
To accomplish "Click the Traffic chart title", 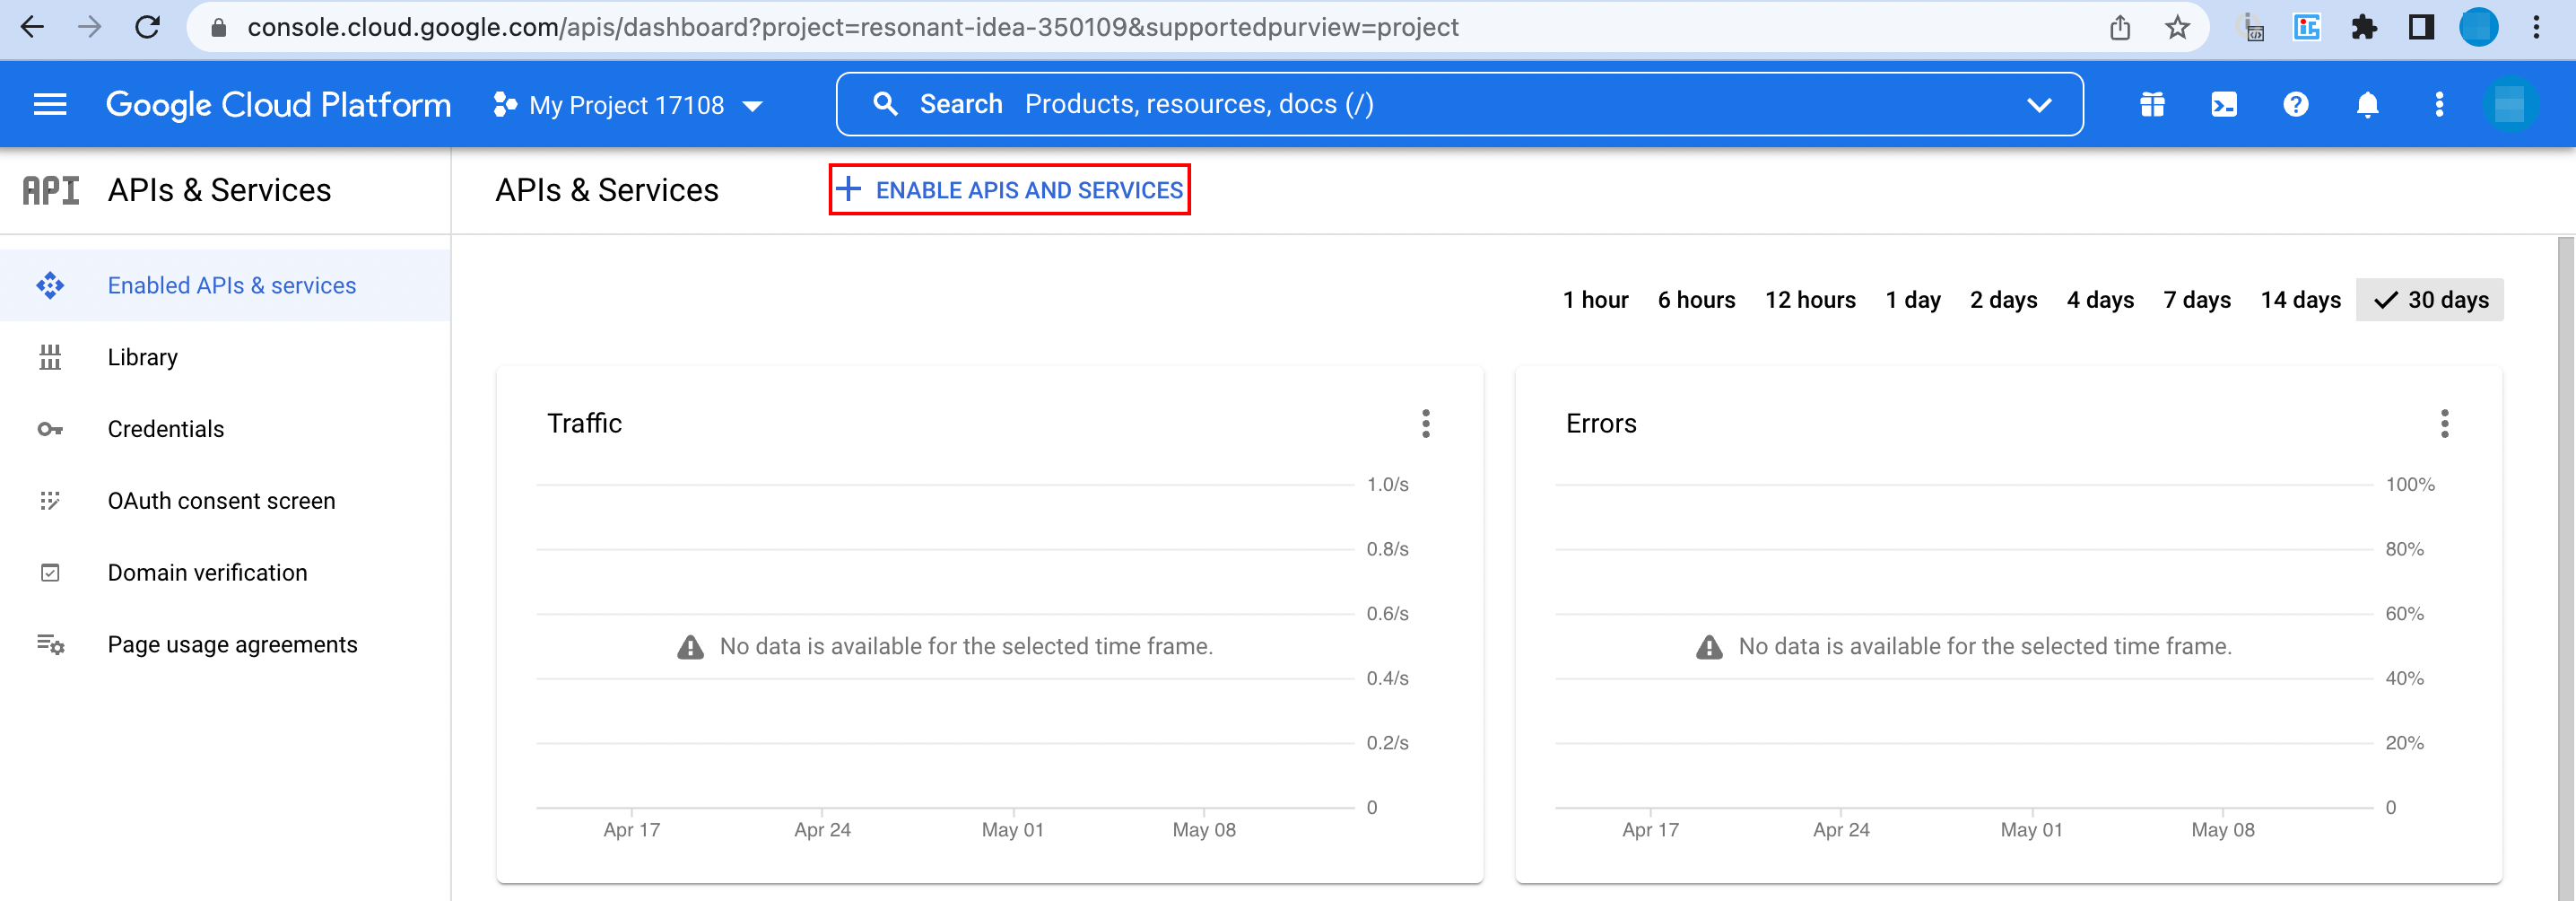I will (x=585, y=424).
